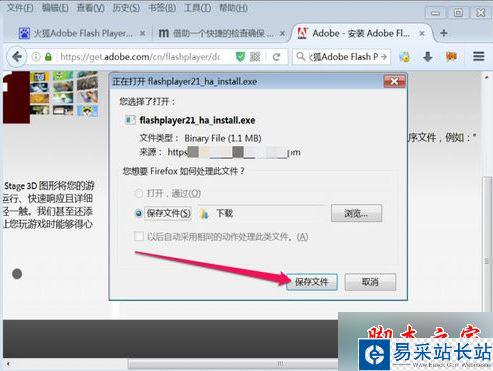Close the flashplayer21 download dialog
The image size is (493, 371).
pos(394,81)
